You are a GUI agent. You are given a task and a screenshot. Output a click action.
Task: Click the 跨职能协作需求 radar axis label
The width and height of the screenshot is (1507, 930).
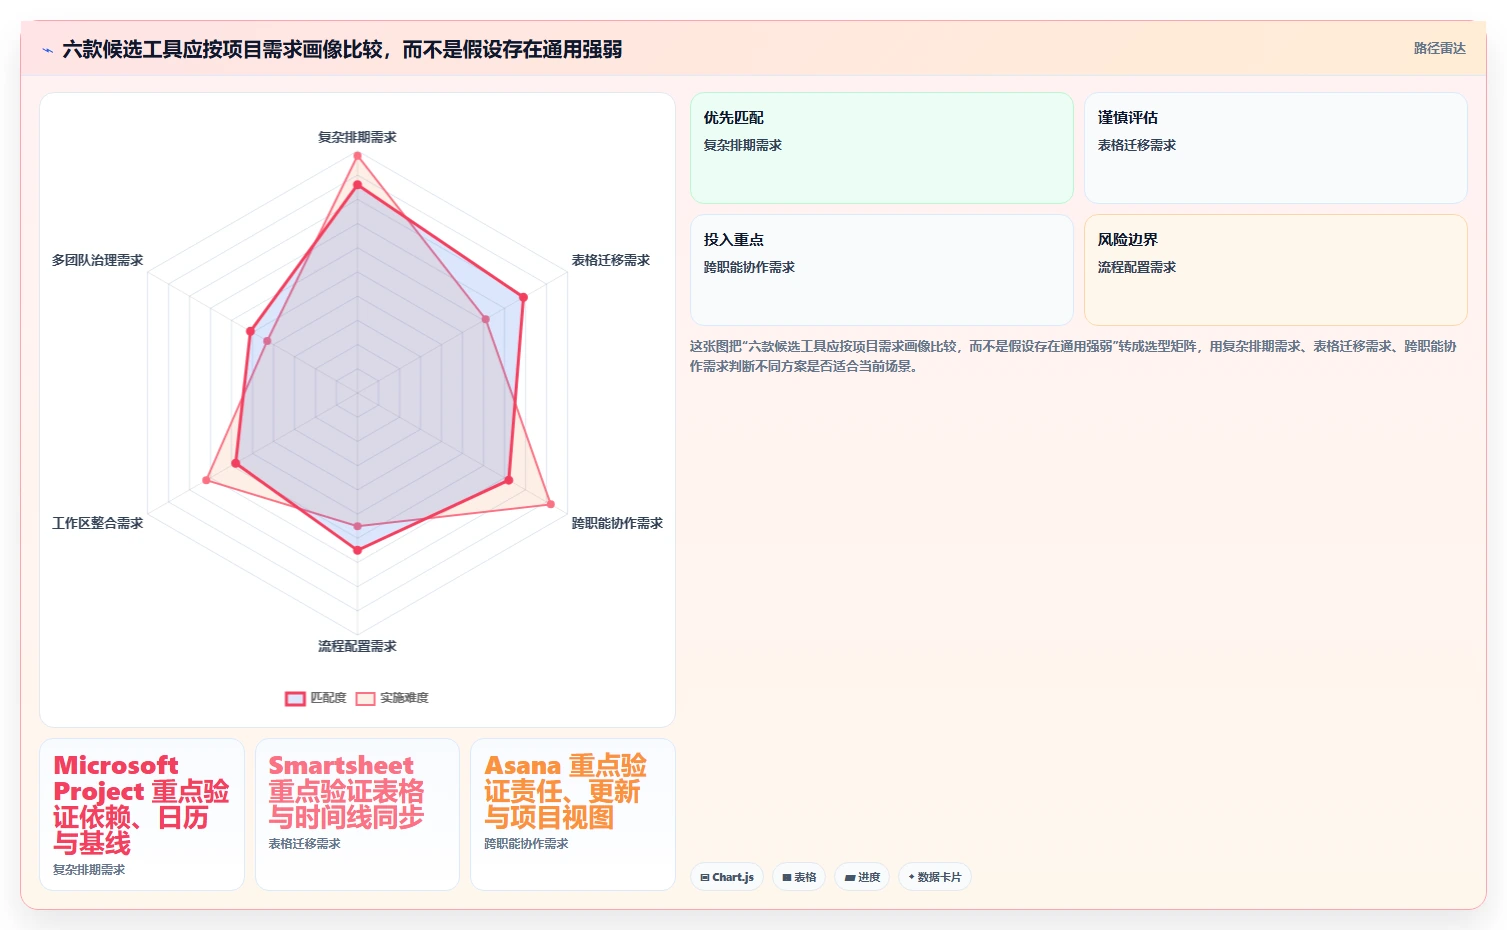(617, 523)
